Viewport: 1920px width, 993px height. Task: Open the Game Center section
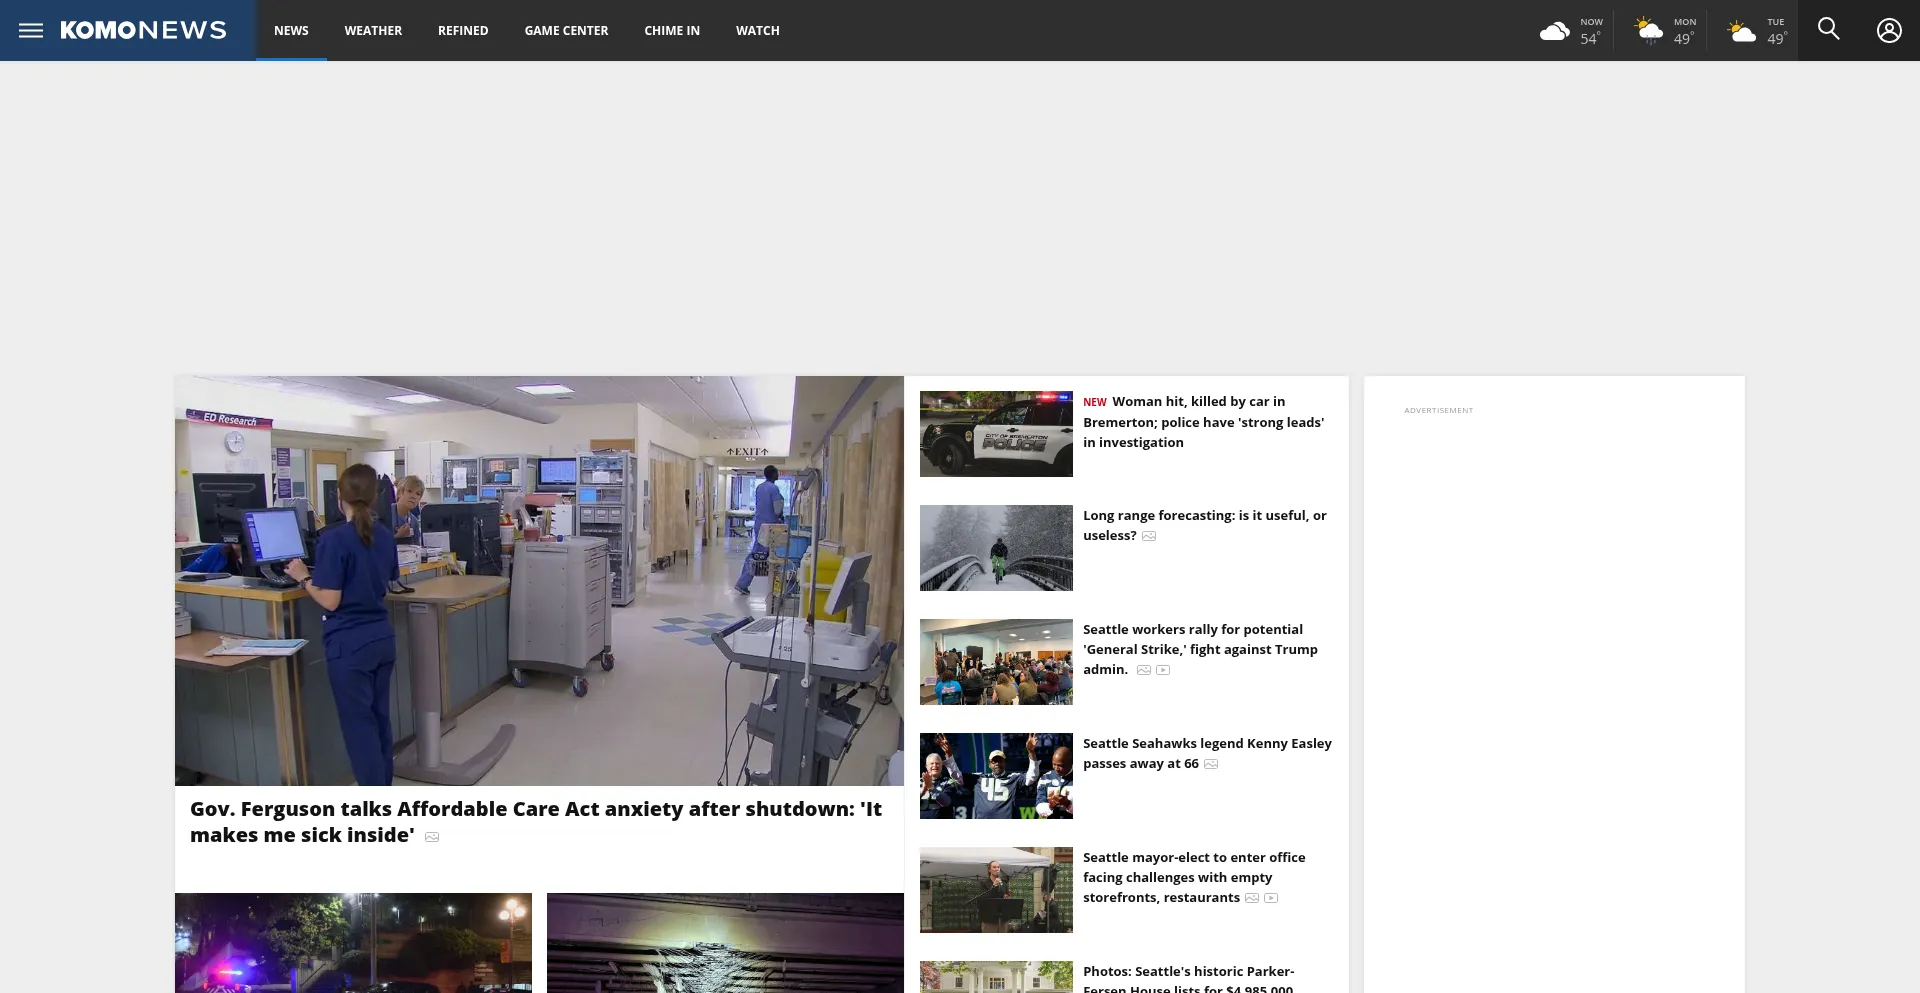[x=566, y=31]
